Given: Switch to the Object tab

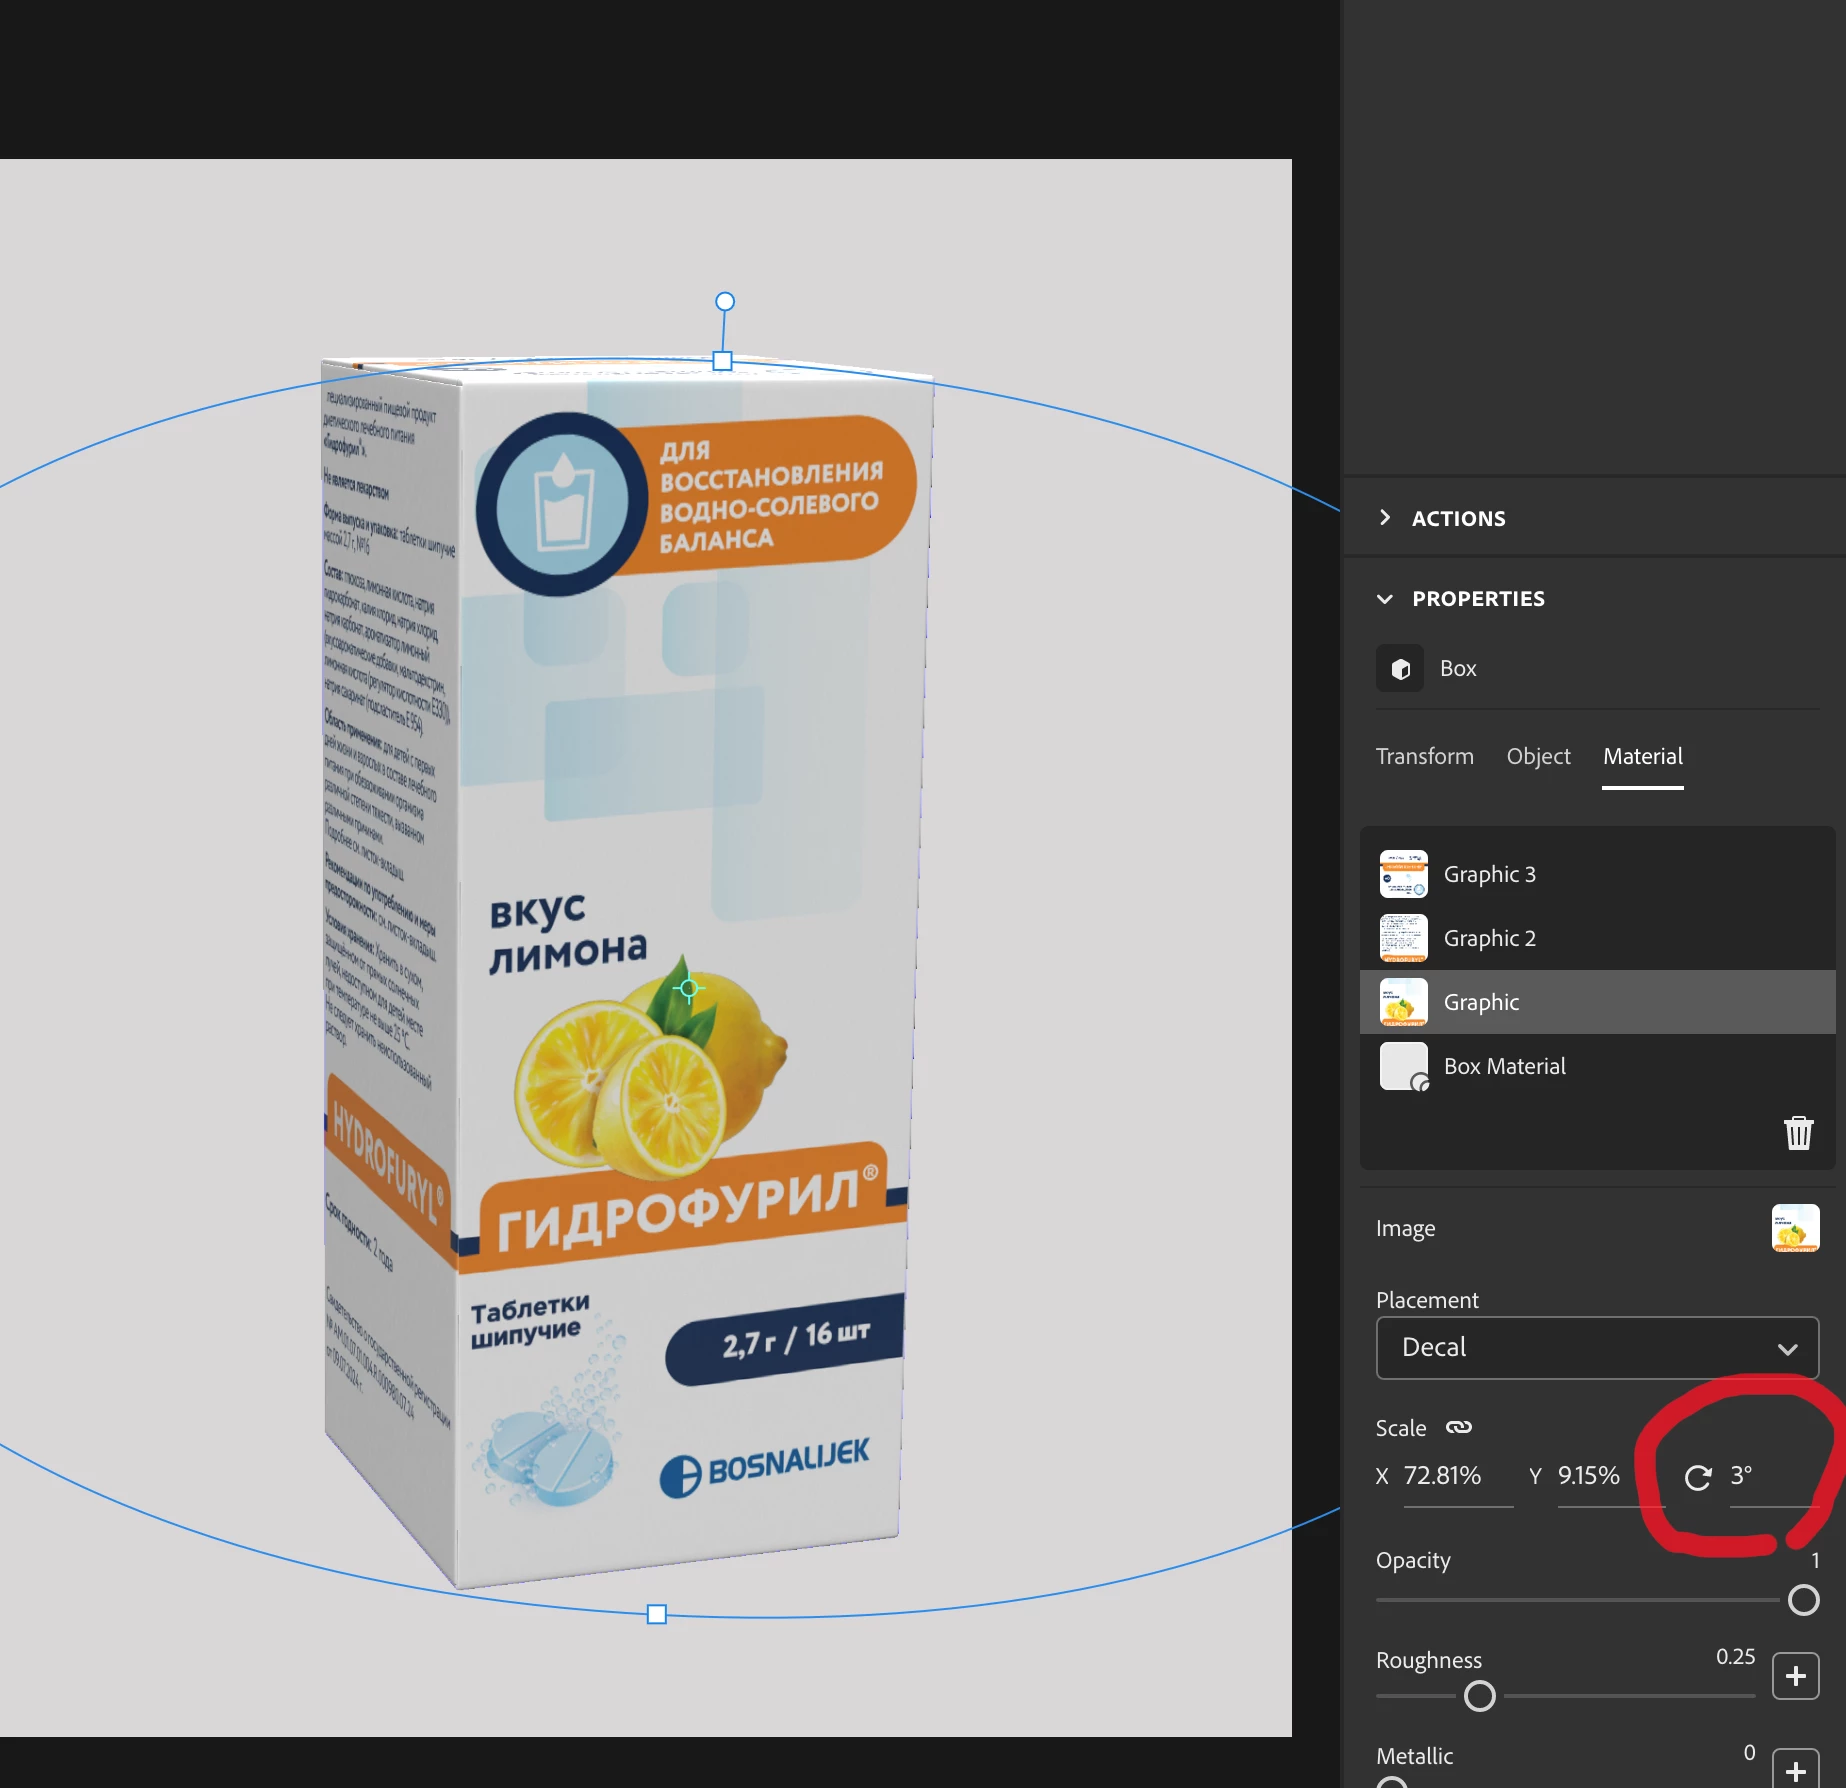Looking at the screenshot, I should tap(1538, 756).
